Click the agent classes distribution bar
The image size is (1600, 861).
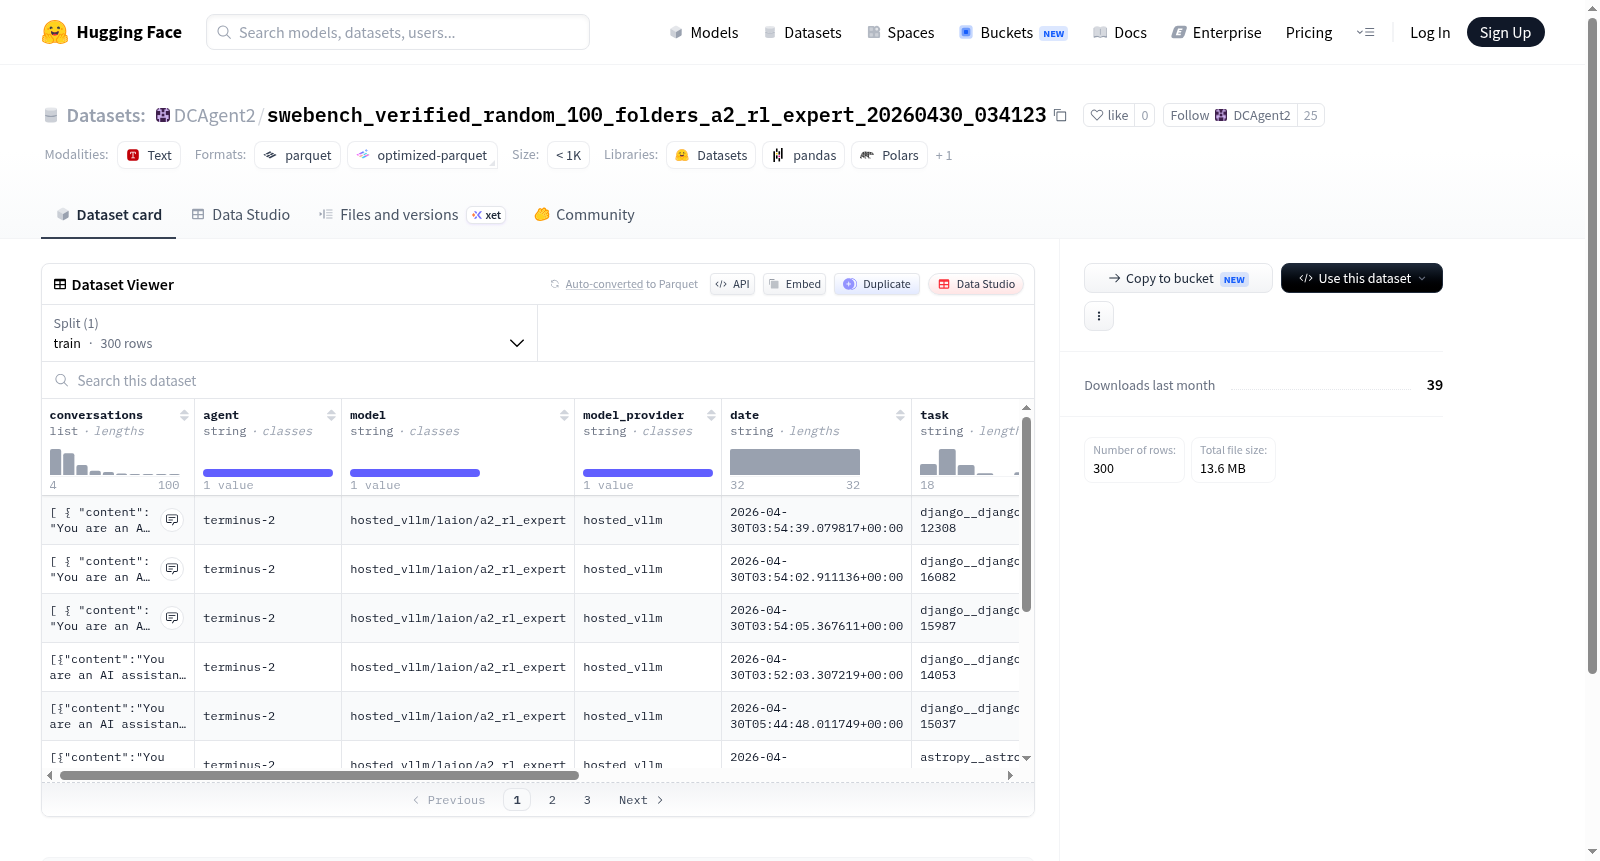[268, 473]
